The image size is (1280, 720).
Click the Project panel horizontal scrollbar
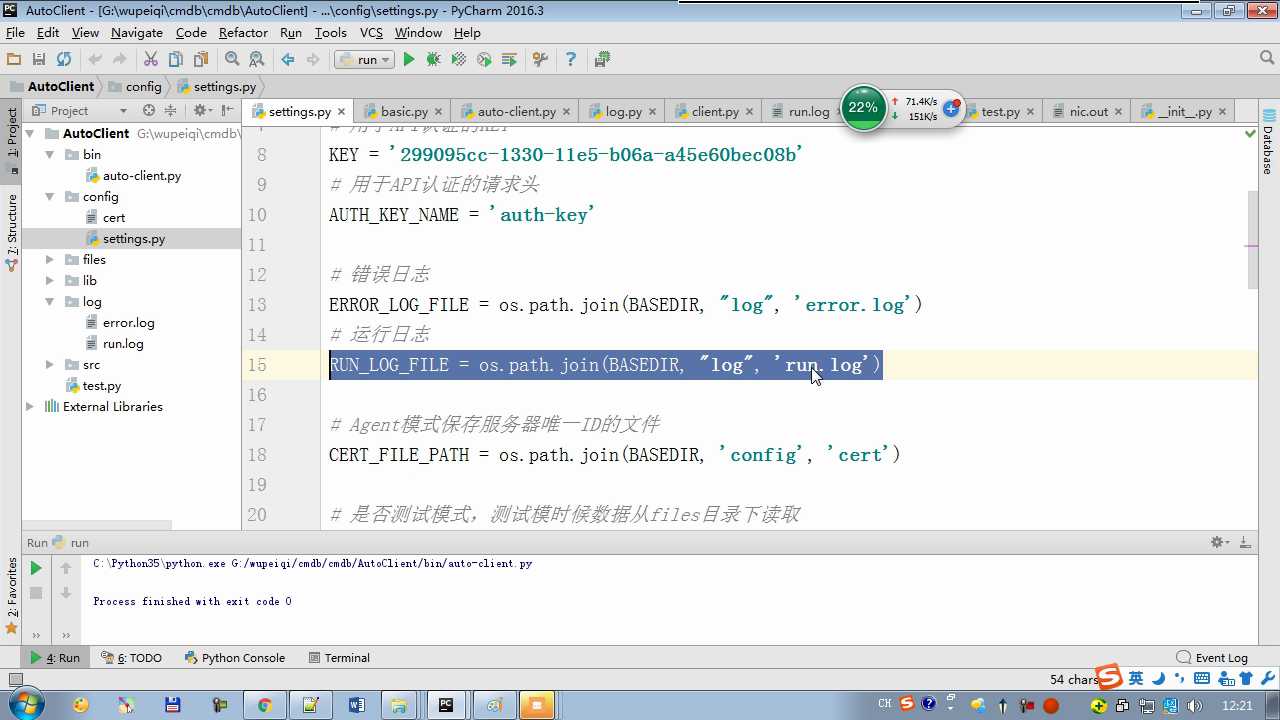click(x=97, y=525)
